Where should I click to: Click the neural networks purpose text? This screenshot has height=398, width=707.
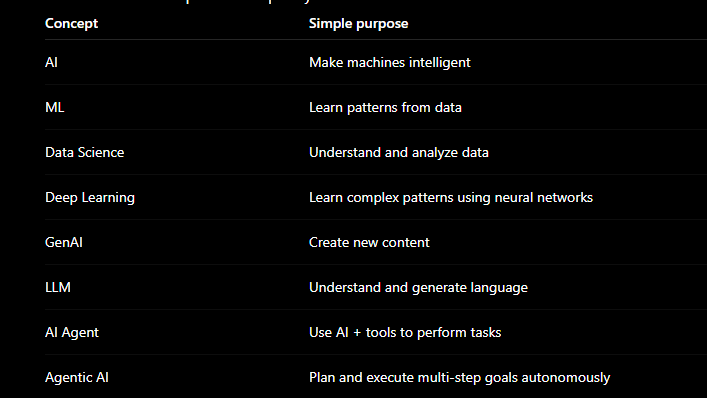click(451, 197)
